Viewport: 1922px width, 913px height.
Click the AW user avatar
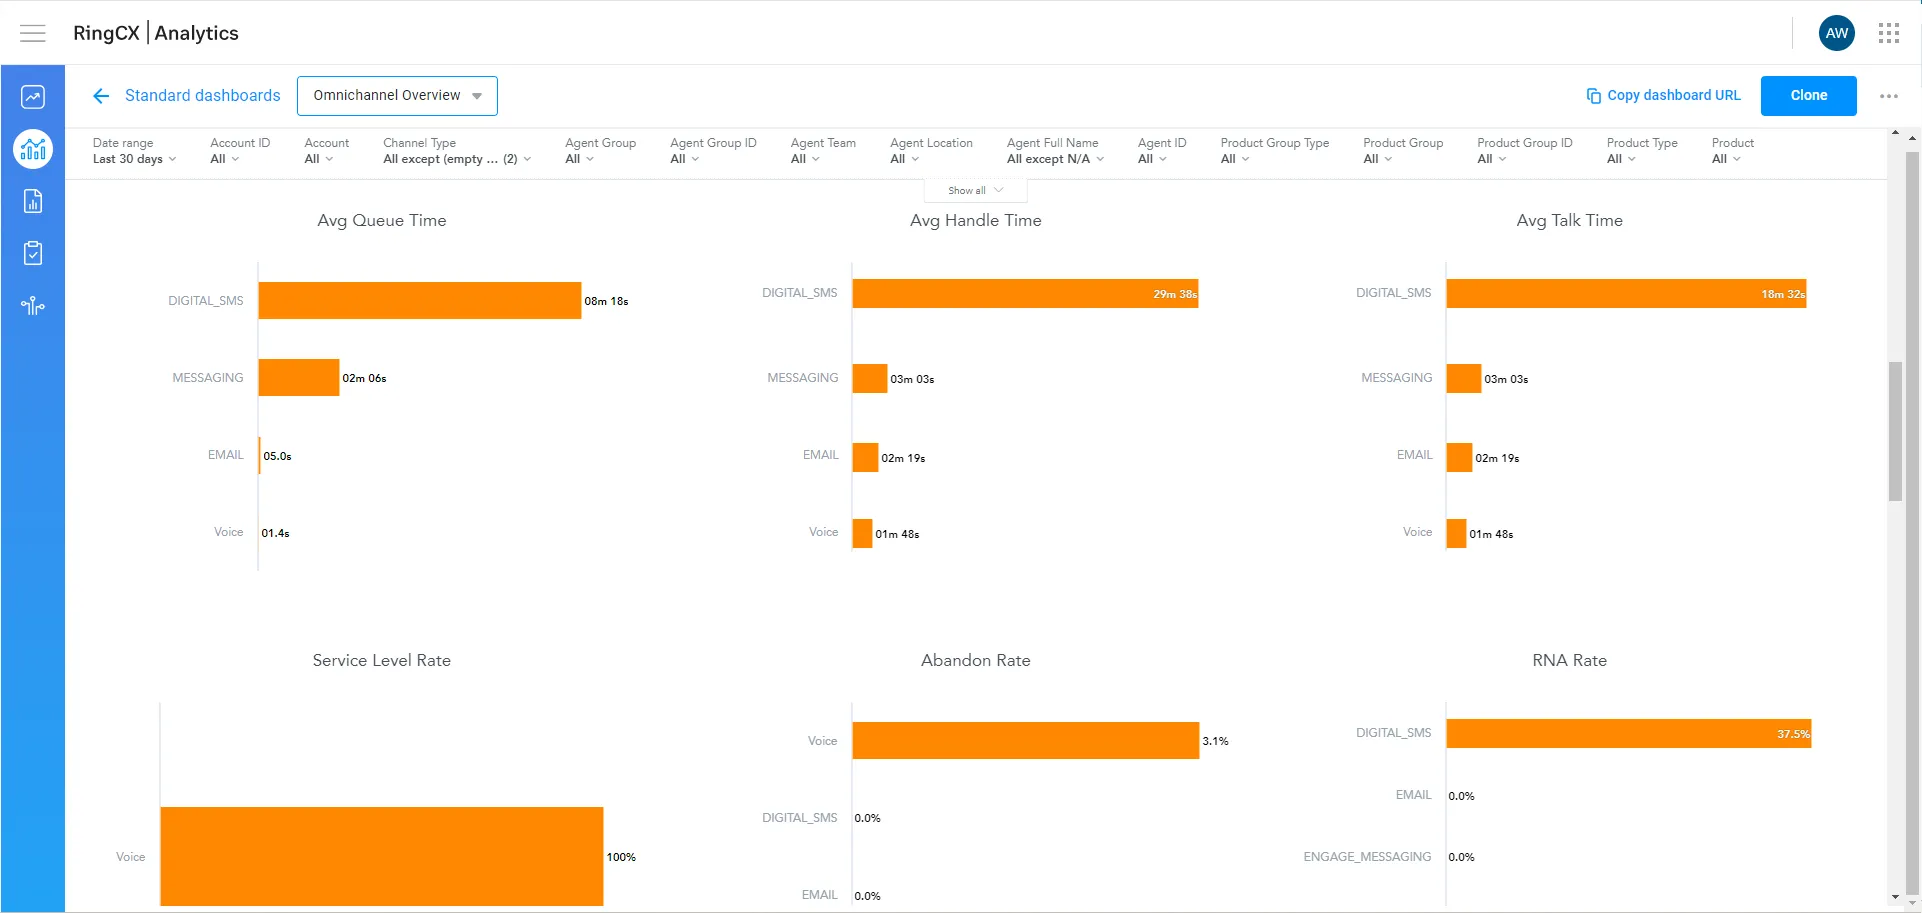coord(1836,33)
